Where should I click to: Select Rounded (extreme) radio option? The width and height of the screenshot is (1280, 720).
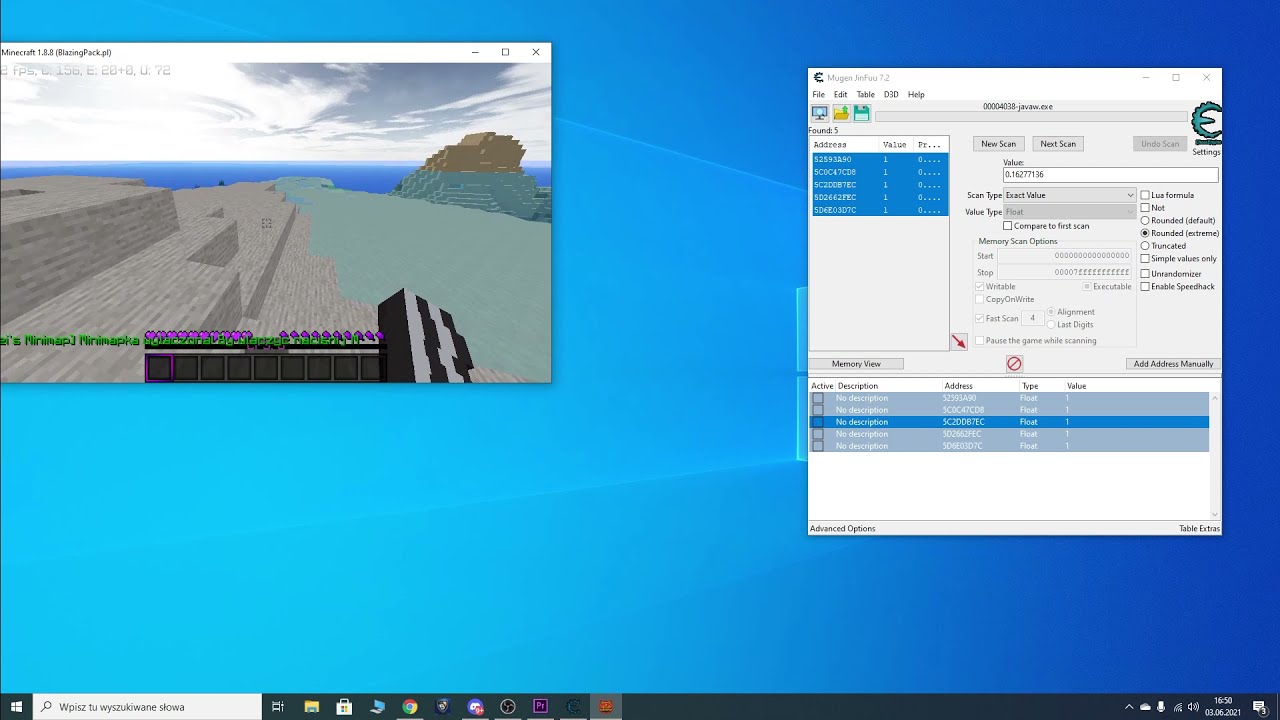1145,233
